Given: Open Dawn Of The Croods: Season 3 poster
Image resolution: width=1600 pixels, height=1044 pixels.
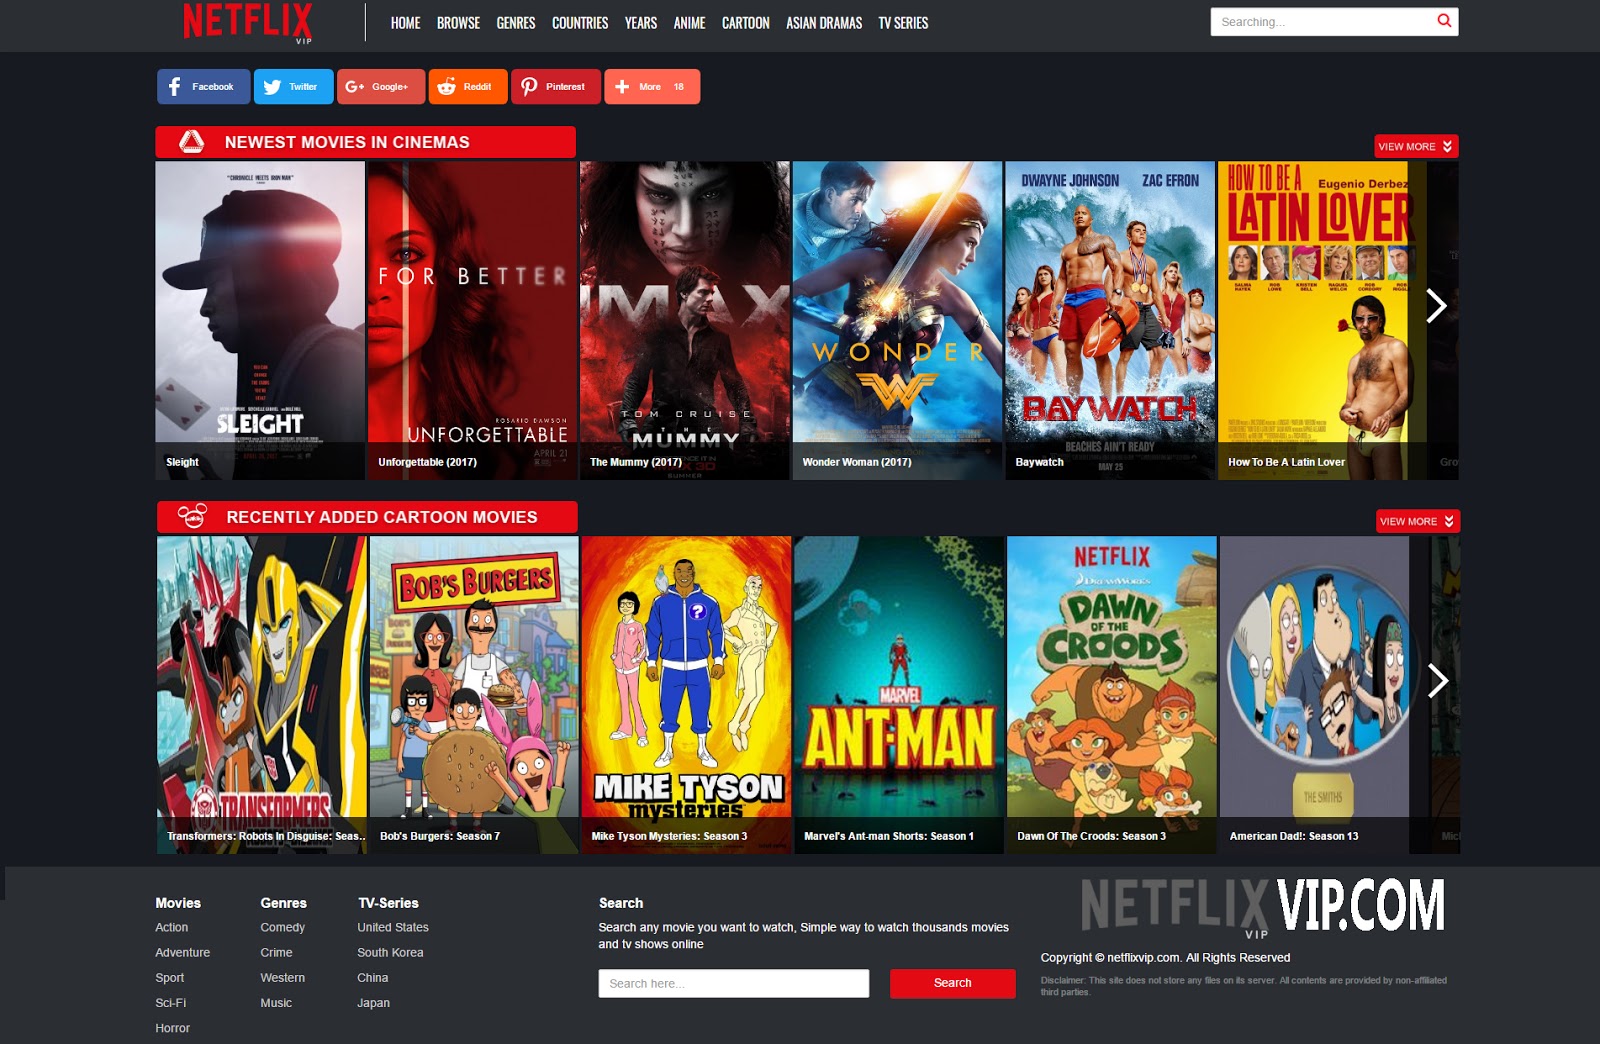Looking at the screenshot, I should pyautogui.click(x=1112, y=695).
